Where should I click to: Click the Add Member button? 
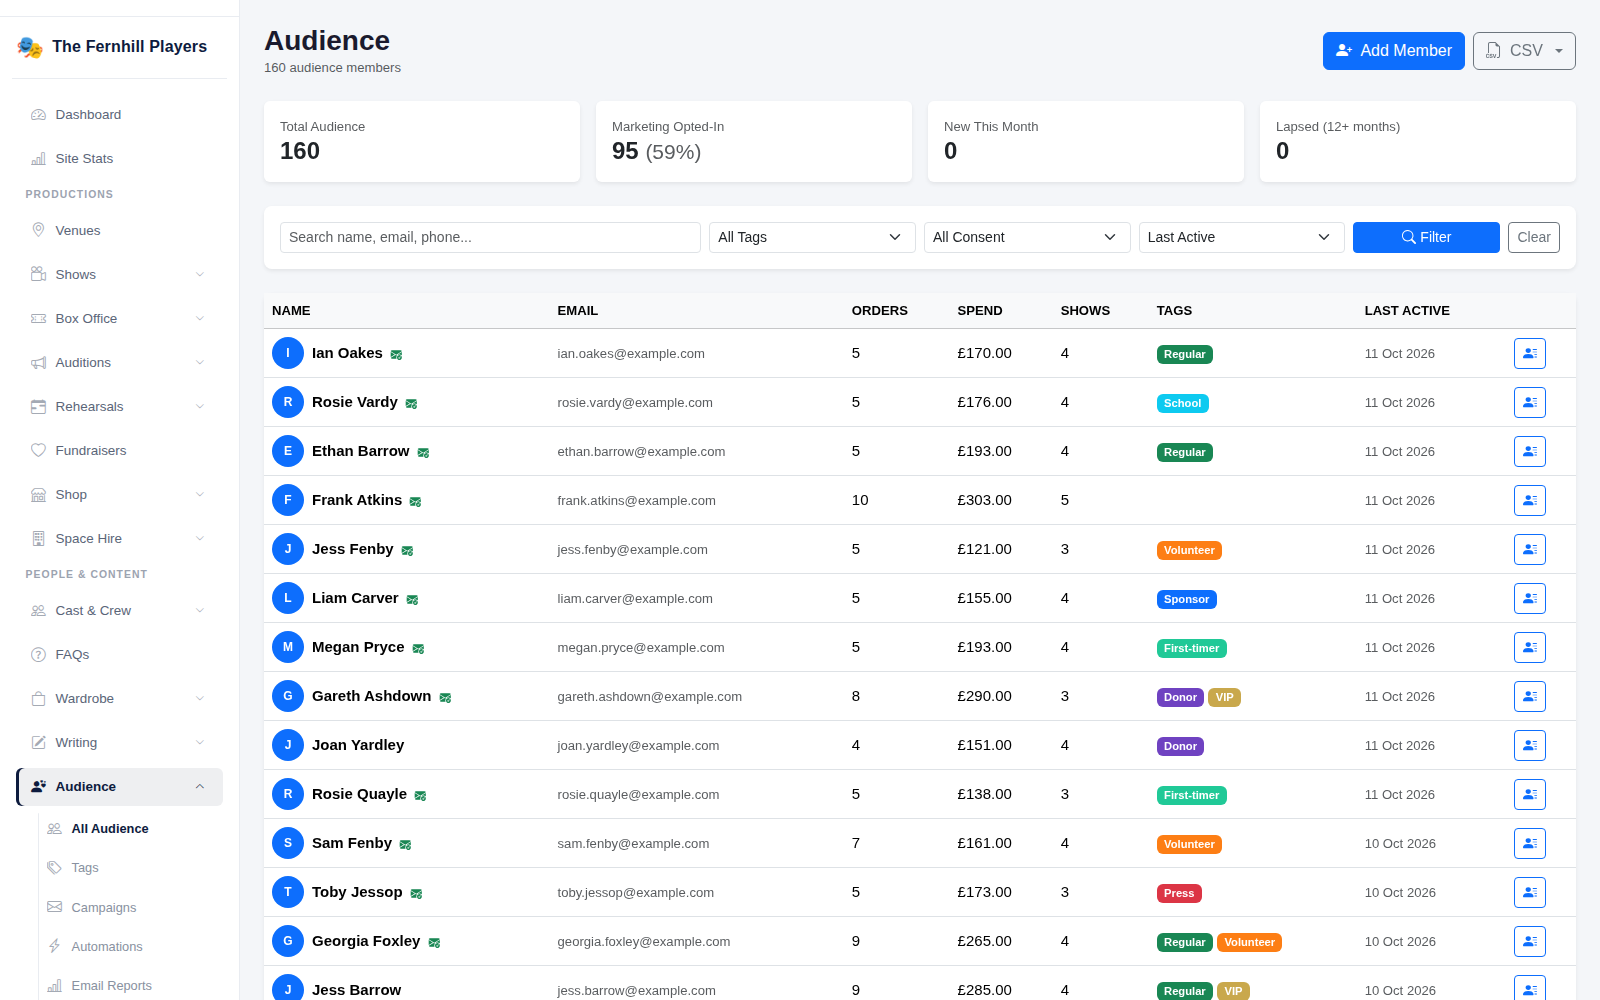click(1393, 51)
